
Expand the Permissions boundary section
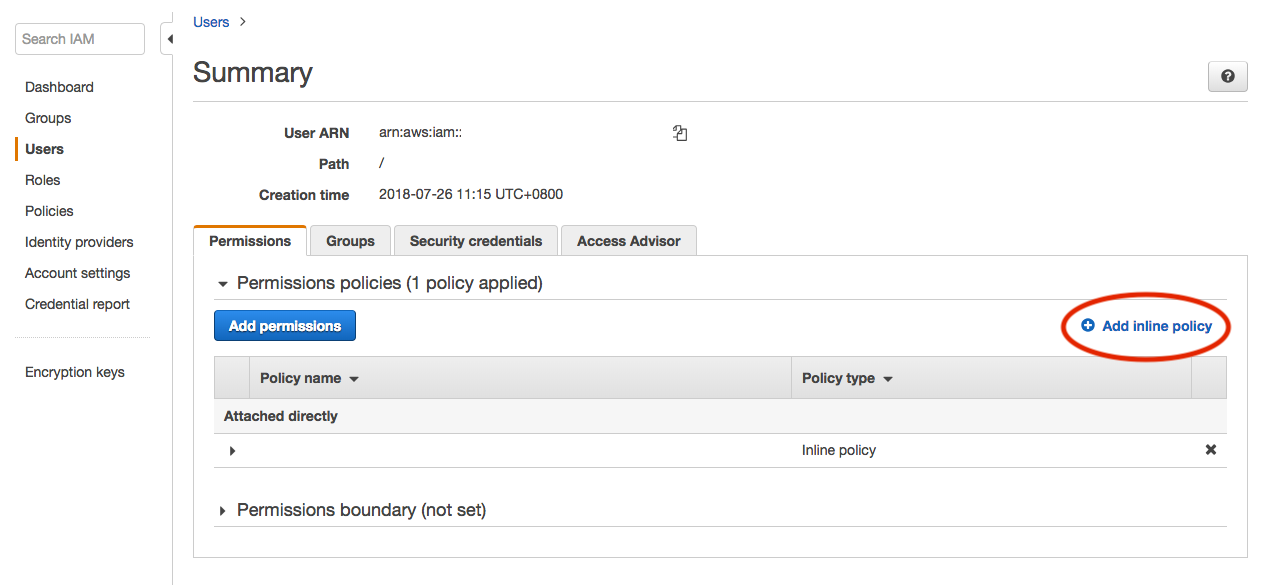pyautogui.click(x=222, y=511)
